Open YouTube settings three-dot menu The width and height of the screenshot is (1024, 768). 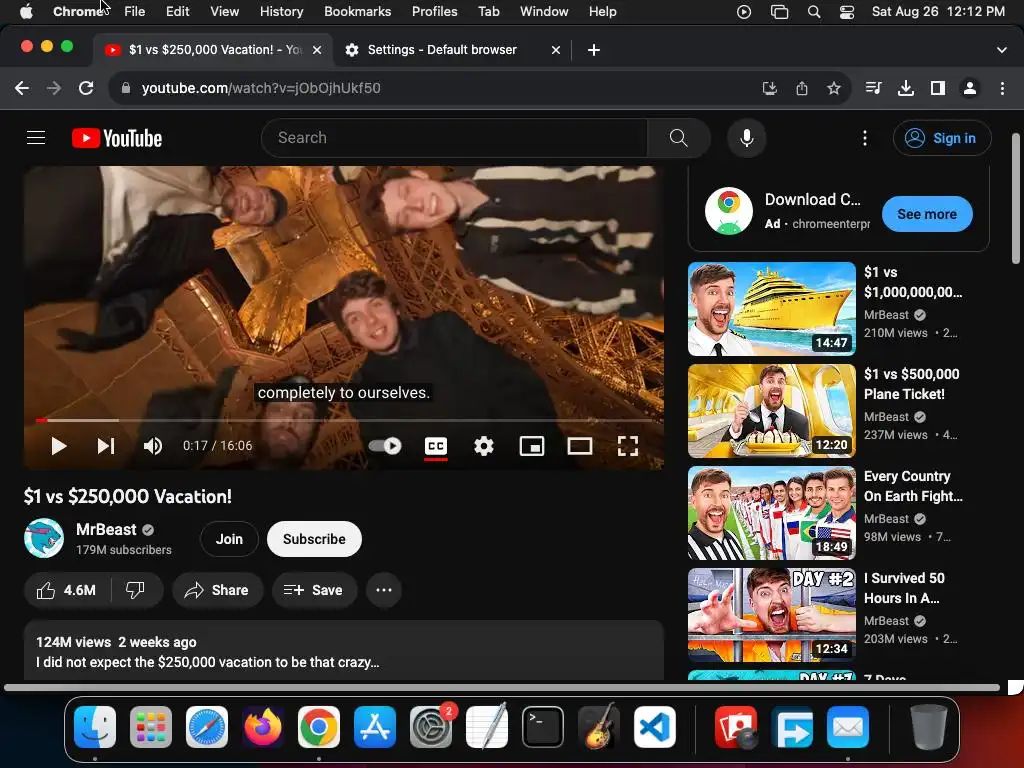coord(865,138)
